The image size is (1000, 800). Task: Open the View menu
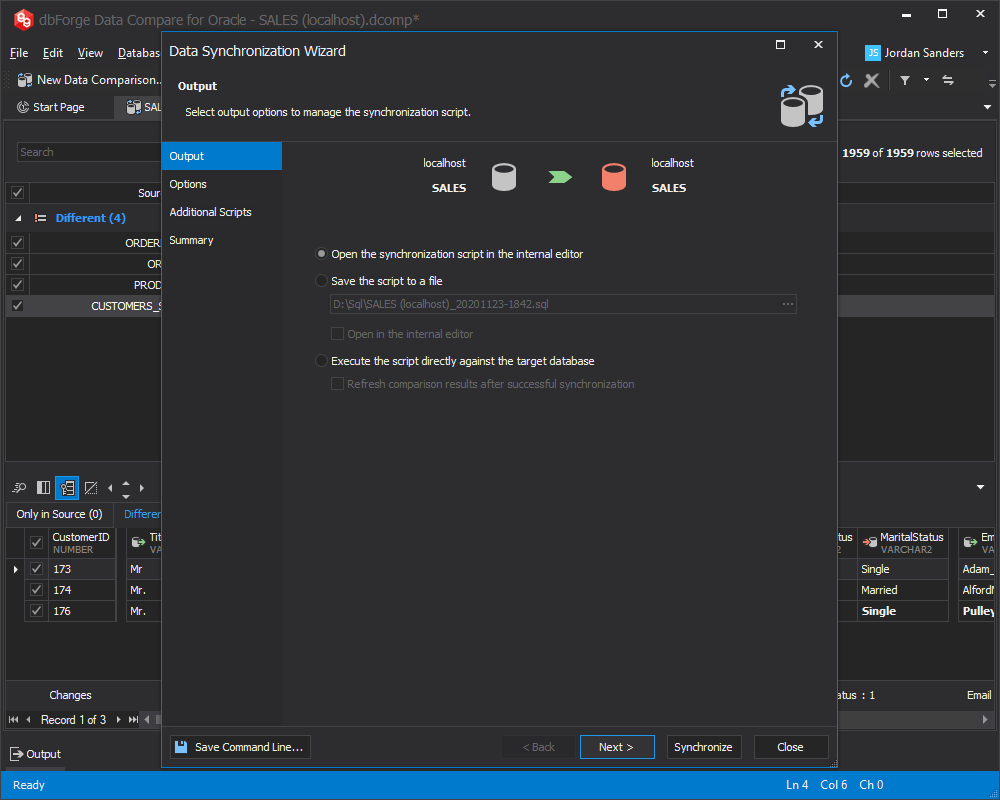[x=90, y=53]
